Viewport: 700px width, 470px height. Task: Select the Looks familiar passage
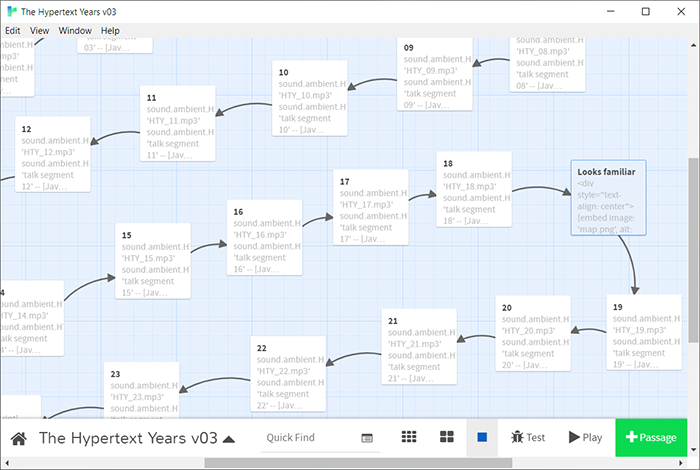coord(608,198)
